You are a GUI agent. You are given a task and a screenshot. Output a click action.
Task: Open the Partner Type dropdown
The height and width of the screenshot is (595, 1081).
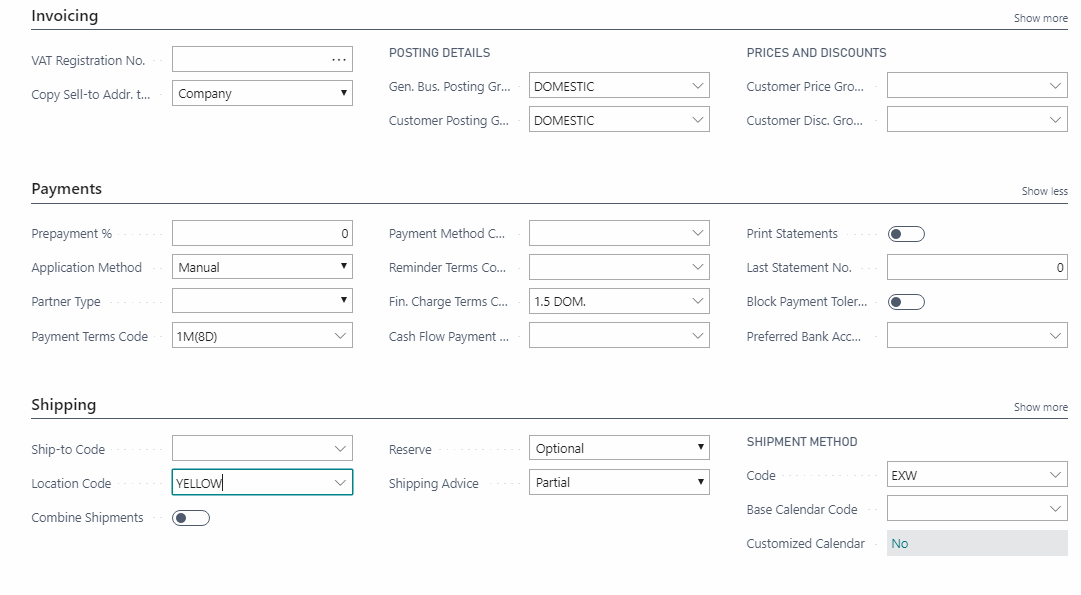(x=262, y=301)
